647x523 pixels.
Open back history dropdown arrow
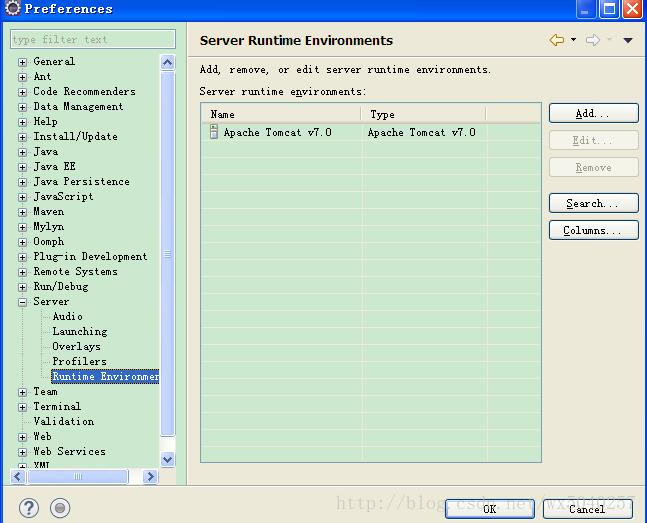click(x=573, y=40)
